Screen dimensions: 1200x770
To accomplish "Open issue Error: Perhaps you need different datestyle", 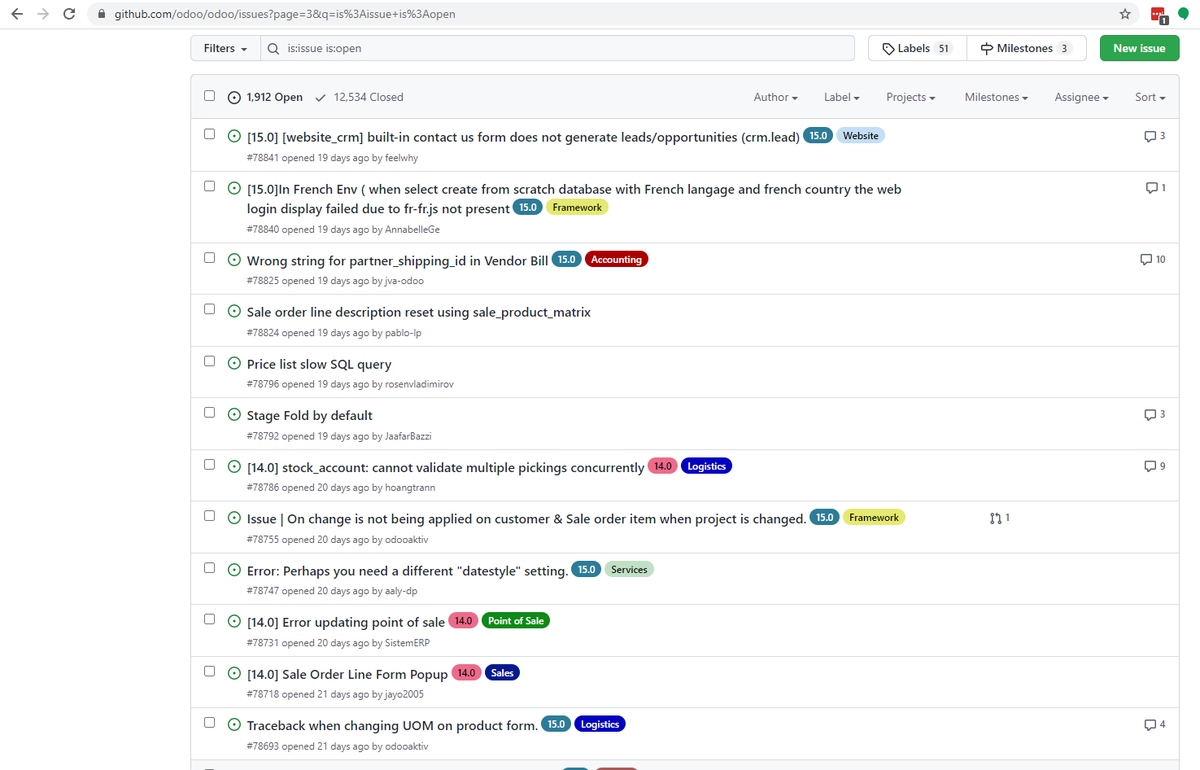I will click(408, 571).
